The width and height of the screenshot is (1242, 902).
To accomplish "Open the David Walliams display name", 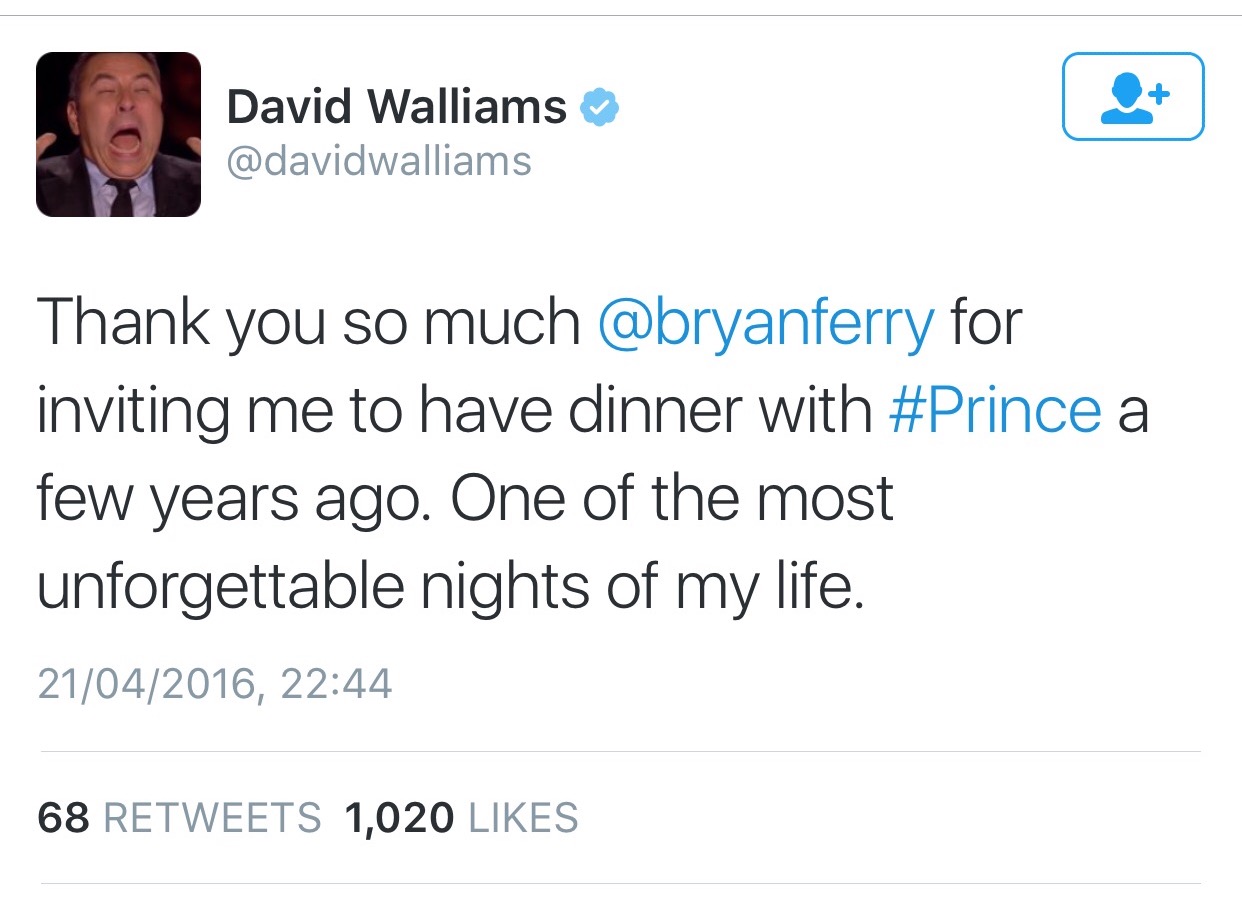I will tap(397, 107).
